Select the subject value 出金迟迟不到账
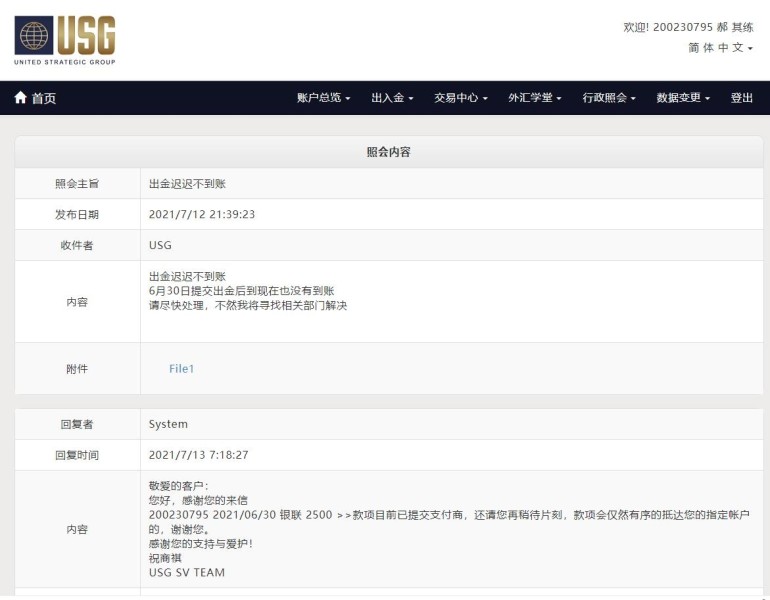Viewport: 770px width, 600px height. [187, 184]
